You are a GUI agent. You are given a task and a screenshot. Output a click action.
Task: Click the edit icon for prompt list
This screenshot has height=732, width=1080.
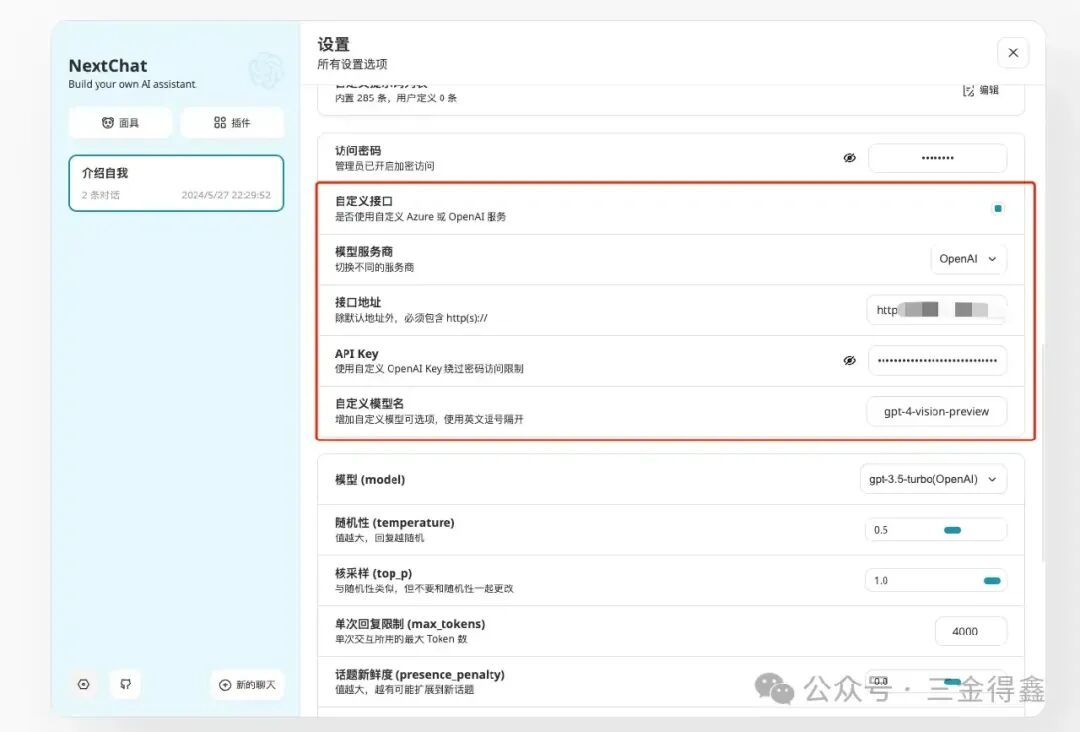(x=968, y=90)
